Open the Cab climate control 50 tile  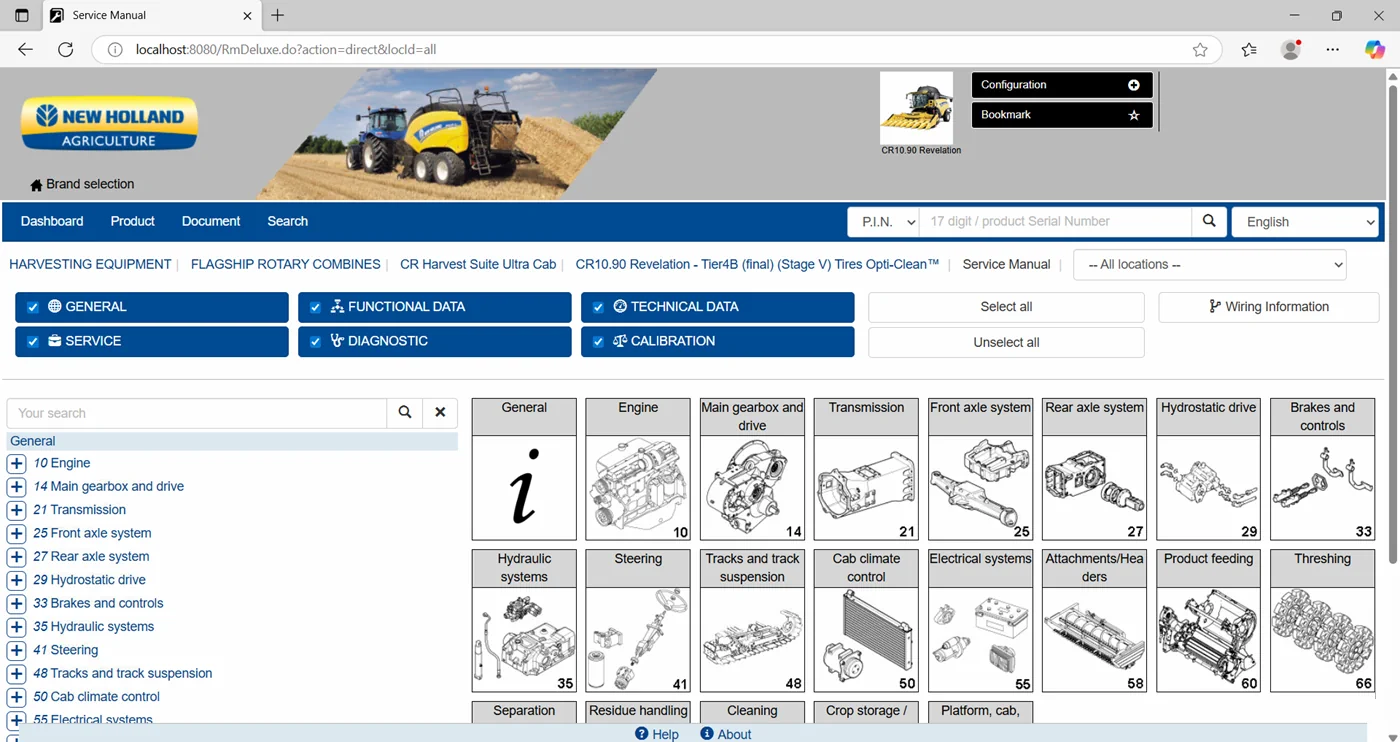coord(866,621)
